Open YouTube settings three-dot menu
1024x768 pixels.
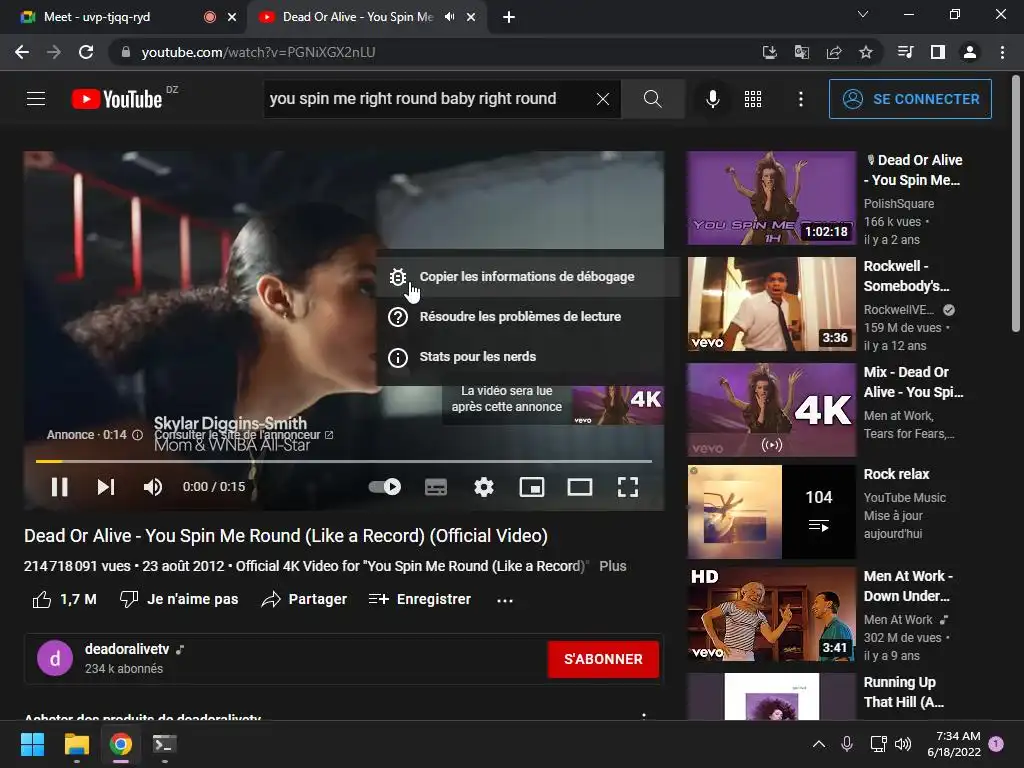click(801, 99)
